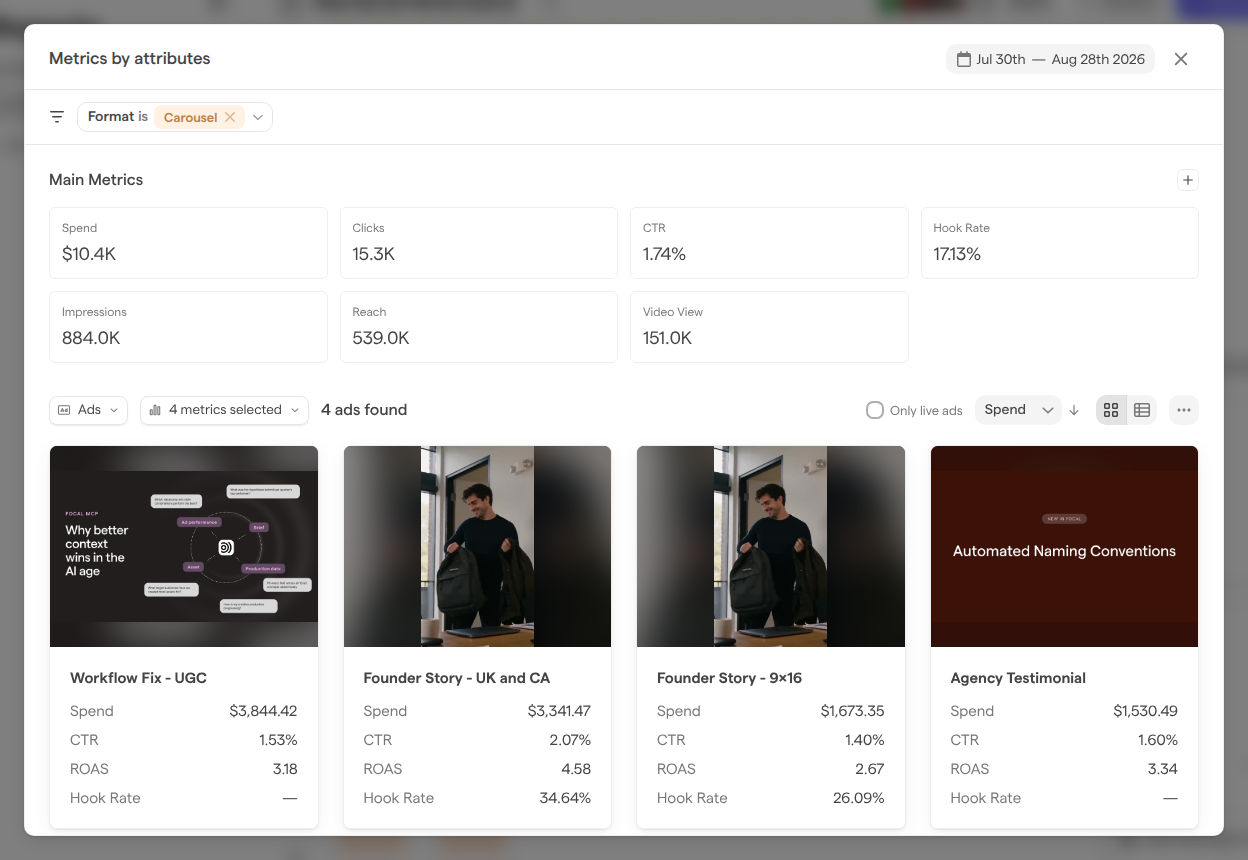
Task: Open Founder Story - UK and CA thumbnail
Action: (477, 546)
